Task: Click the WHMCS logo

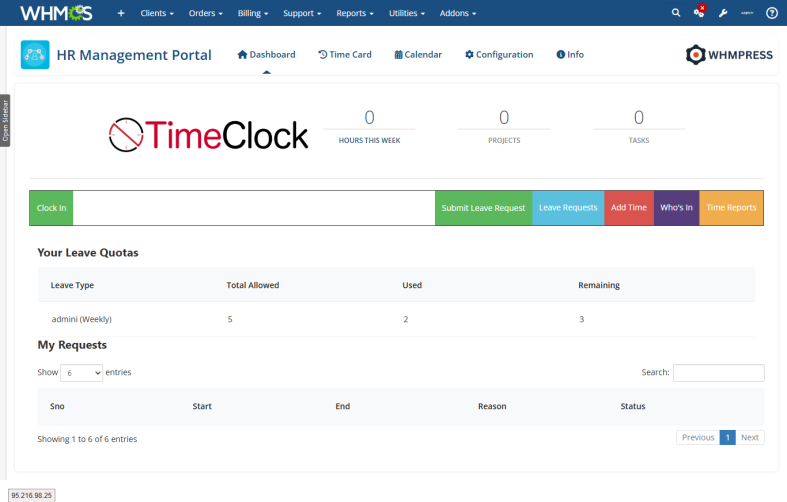Action: 56,13
